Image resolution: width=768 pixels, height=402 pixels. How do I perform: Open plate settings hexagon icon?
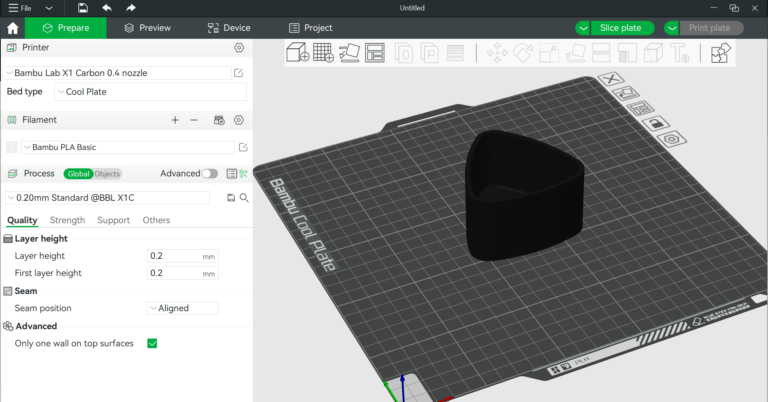672,139
